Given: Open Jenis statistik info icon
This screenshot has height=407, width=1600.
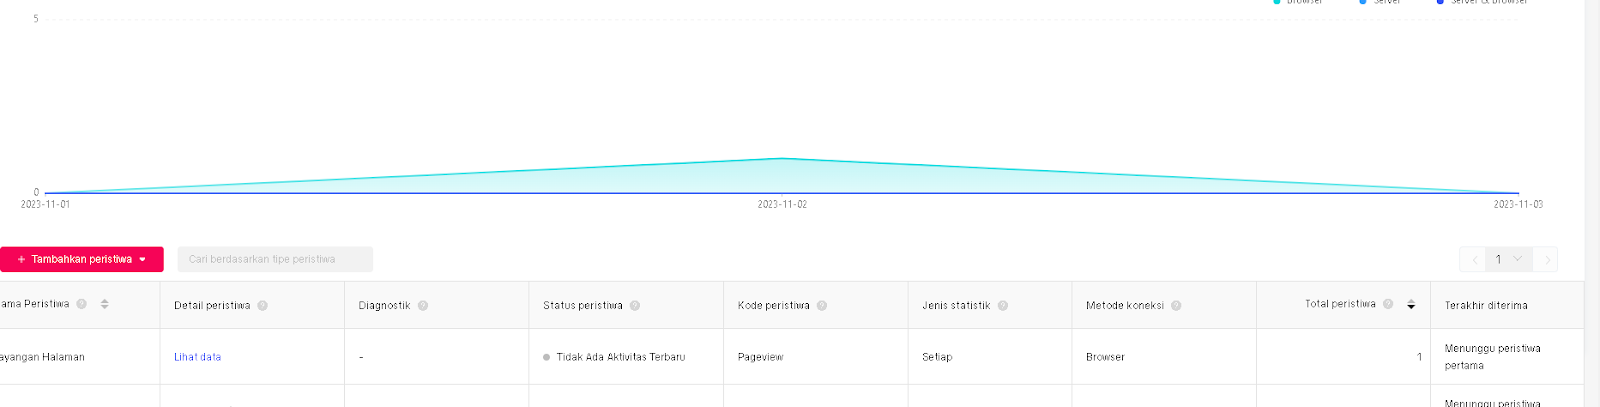Looking at the screenshot, I should coord(1003,306).
